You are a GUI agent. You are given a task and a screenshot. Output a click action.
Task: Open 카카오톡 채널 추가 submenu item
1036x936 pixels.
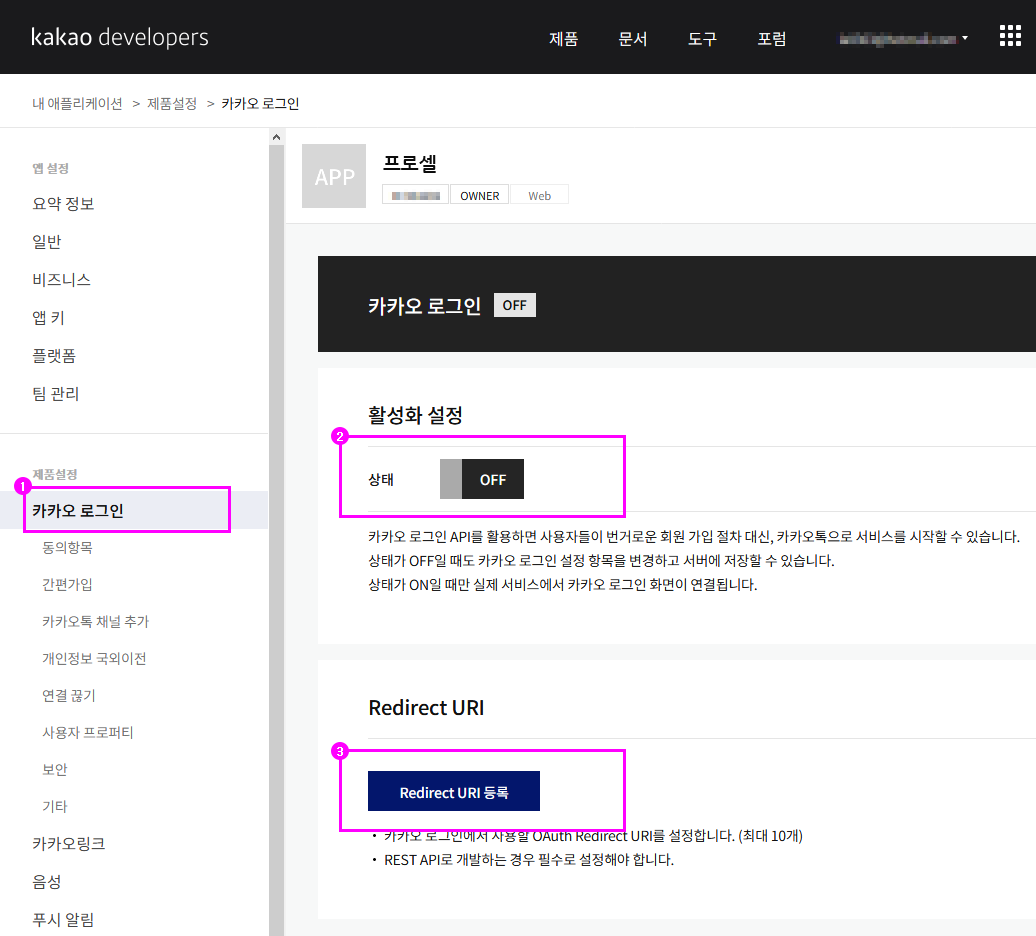click(x=96, y=622)
